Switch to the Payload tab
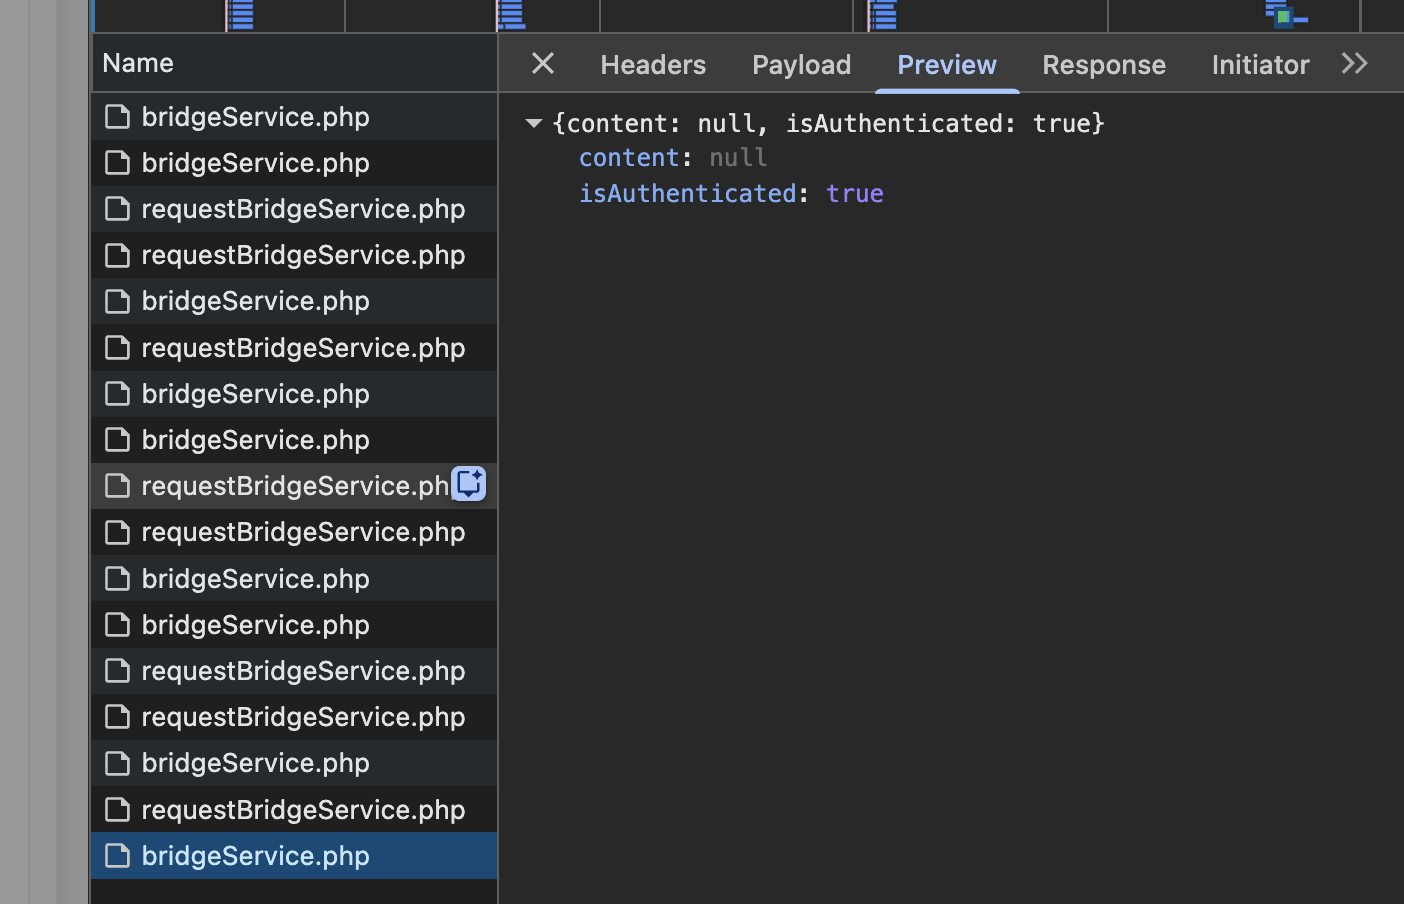1404x904 pixels. (801, 65)
